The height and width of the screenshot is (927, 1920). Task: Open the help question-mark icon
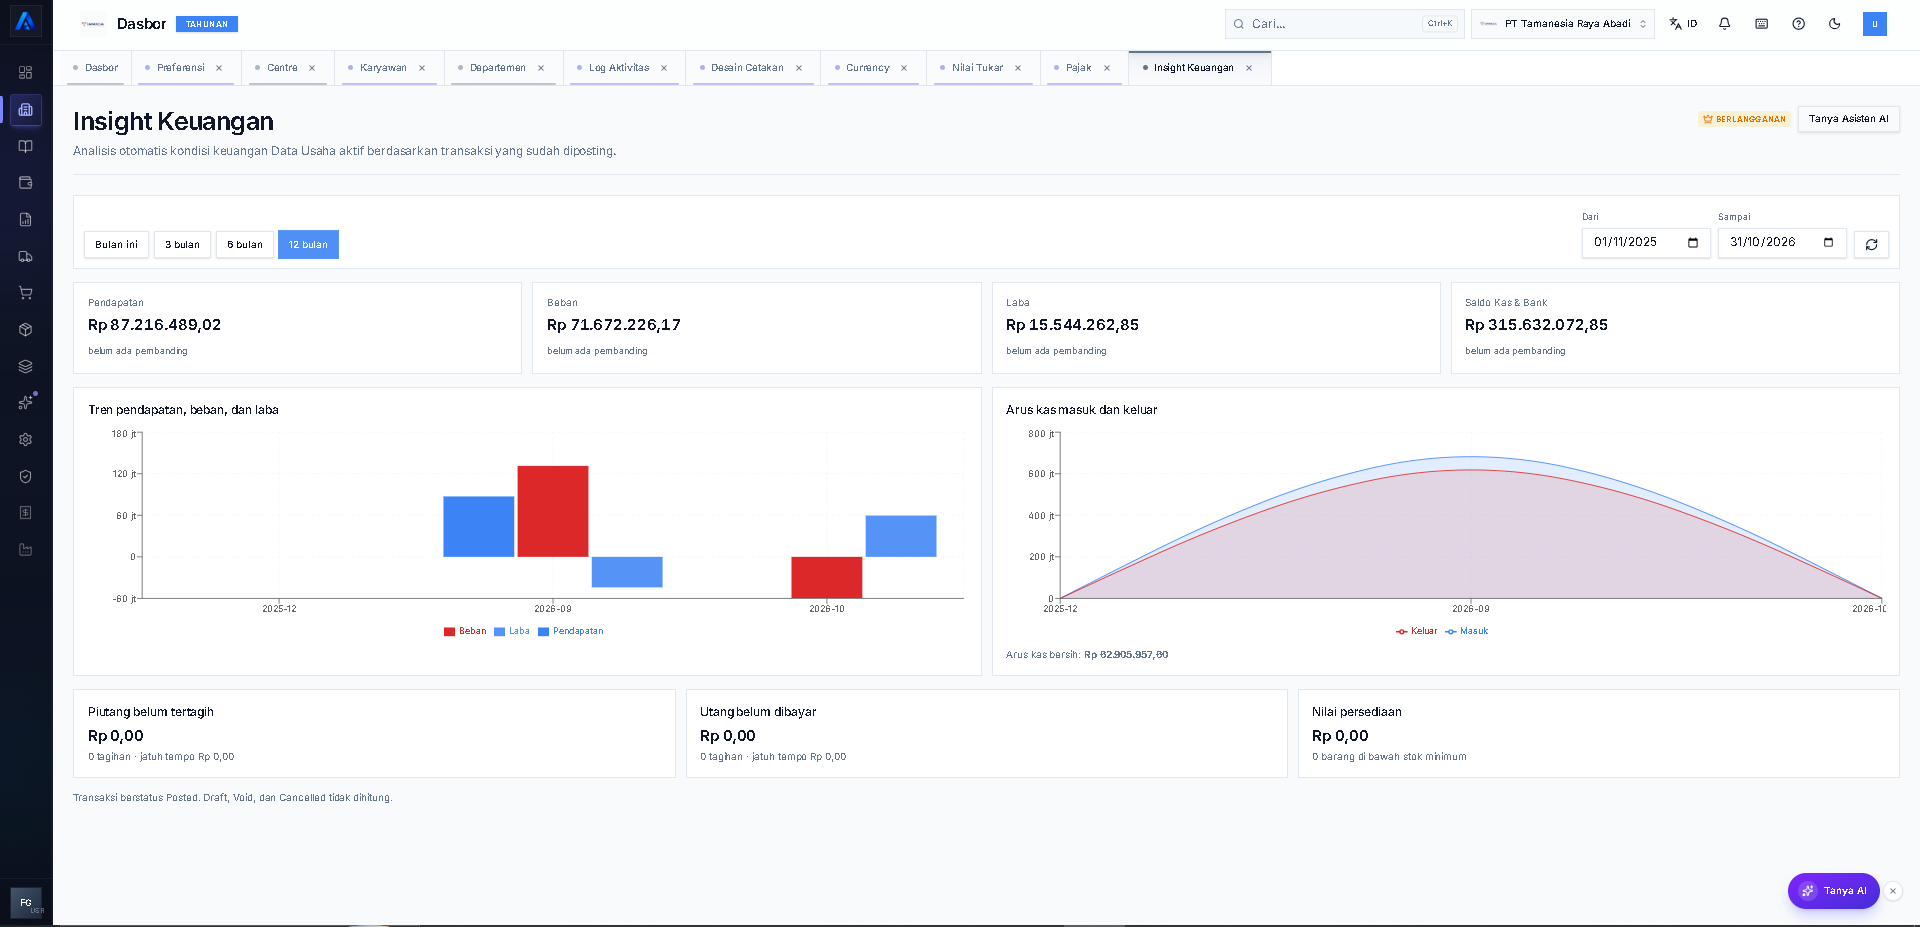point(1799,24)
